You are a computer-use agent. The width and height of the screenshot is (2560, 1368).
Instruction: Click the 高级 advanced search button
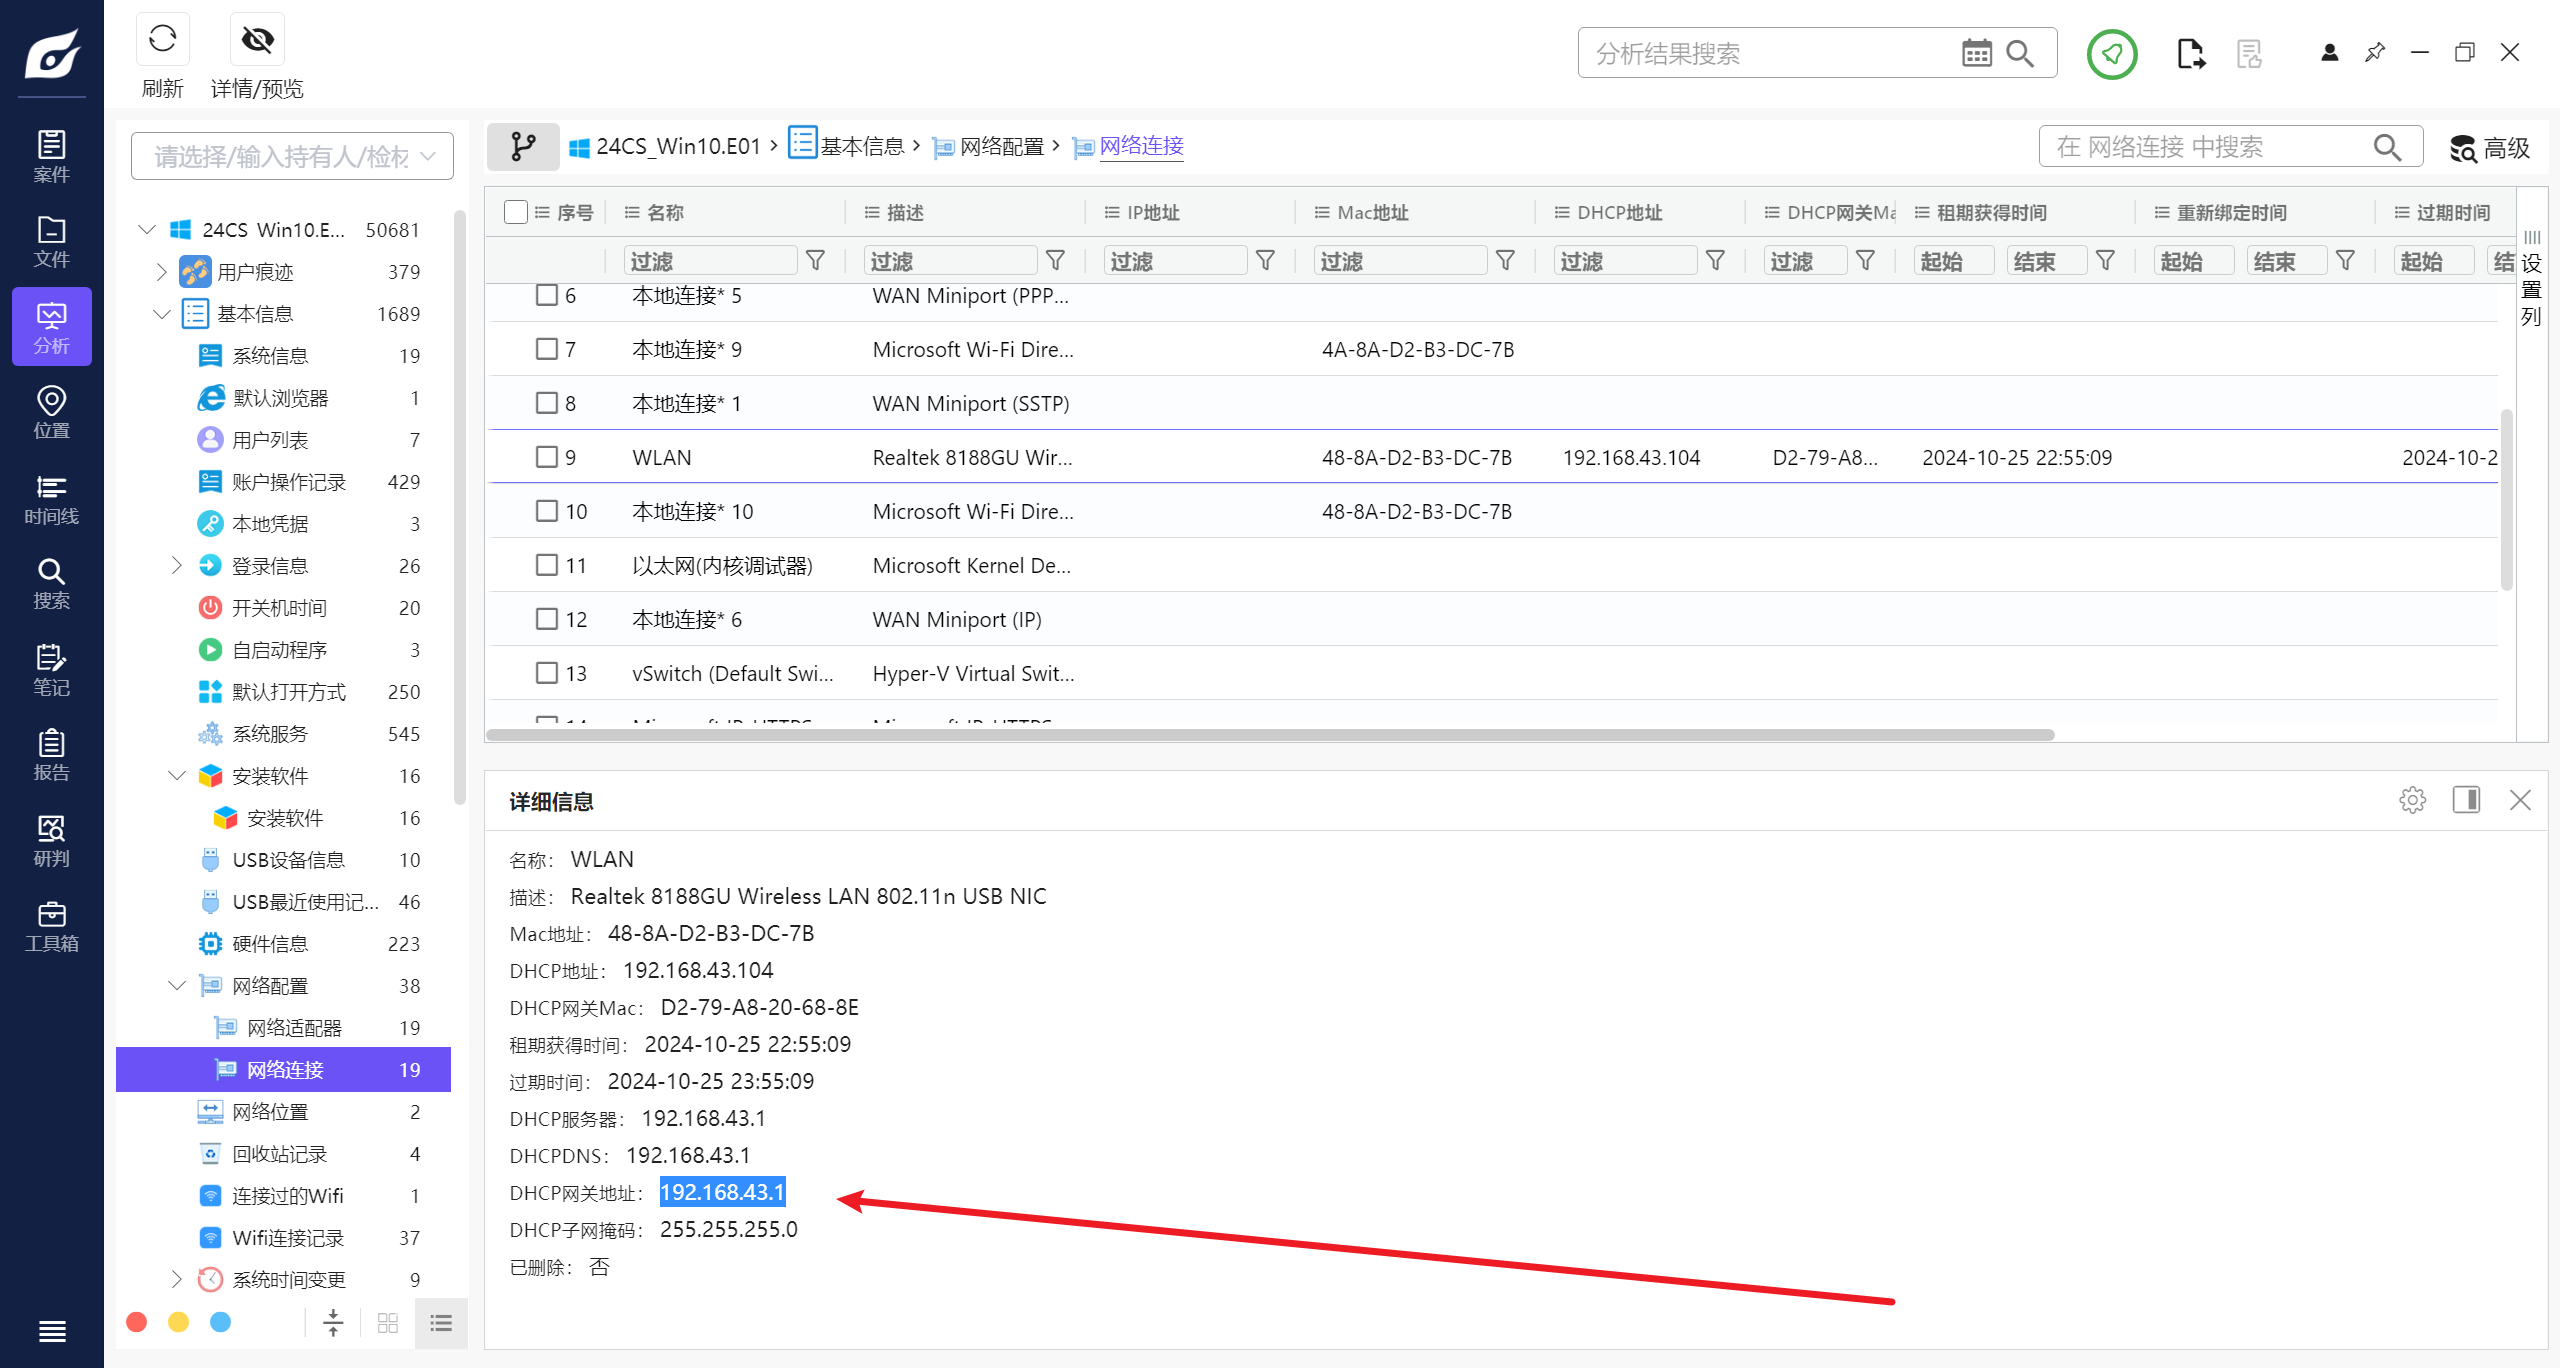pos(2490,148)
